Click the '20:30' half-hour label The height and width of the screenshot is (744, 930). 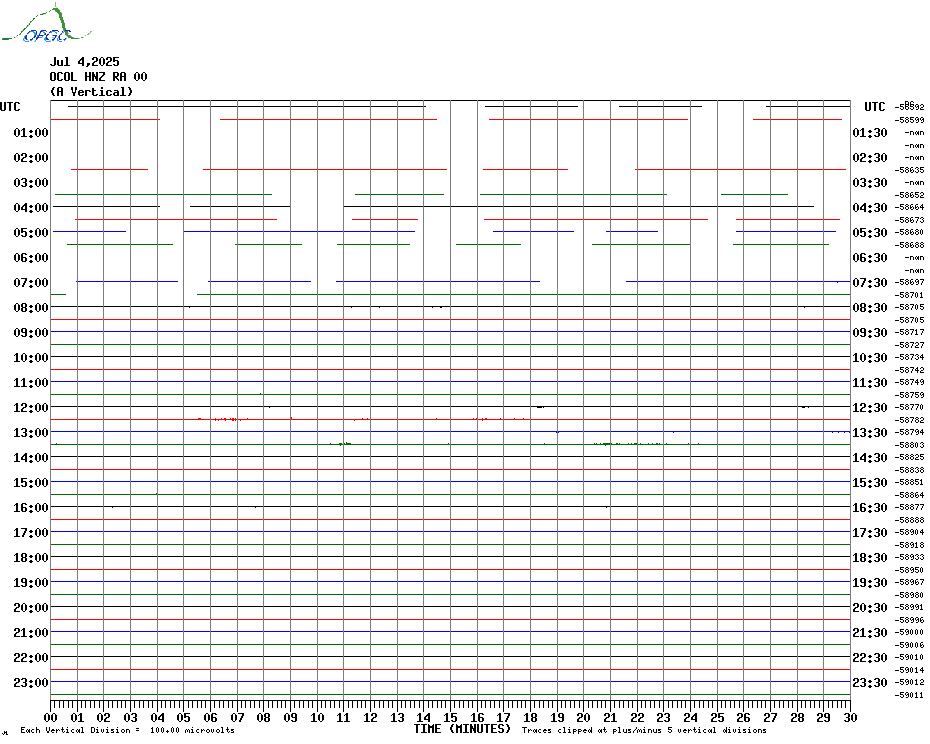point(870,608)
